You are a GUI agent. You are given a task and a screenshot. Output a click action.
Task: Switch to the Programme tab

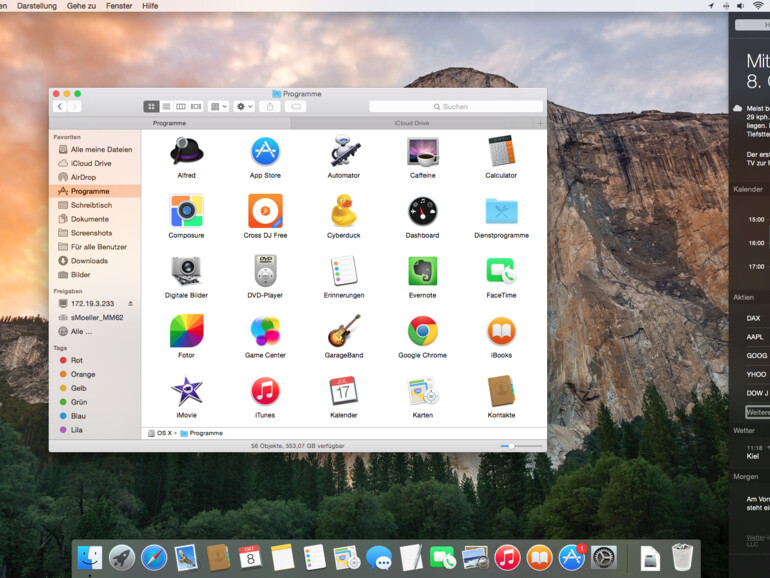(x=169, y=123)
